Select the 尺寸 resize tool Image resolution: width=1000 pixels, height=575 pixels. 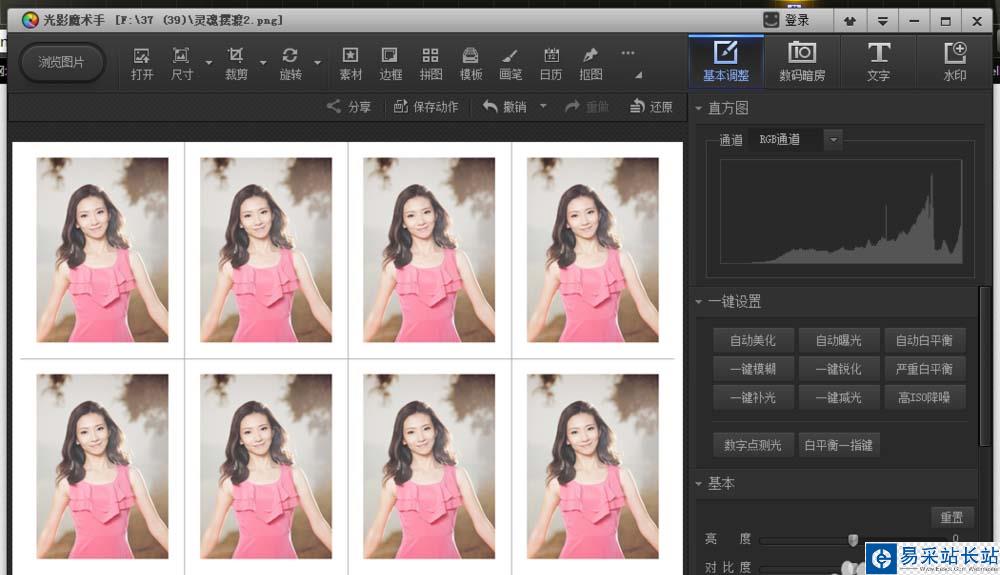182,64
